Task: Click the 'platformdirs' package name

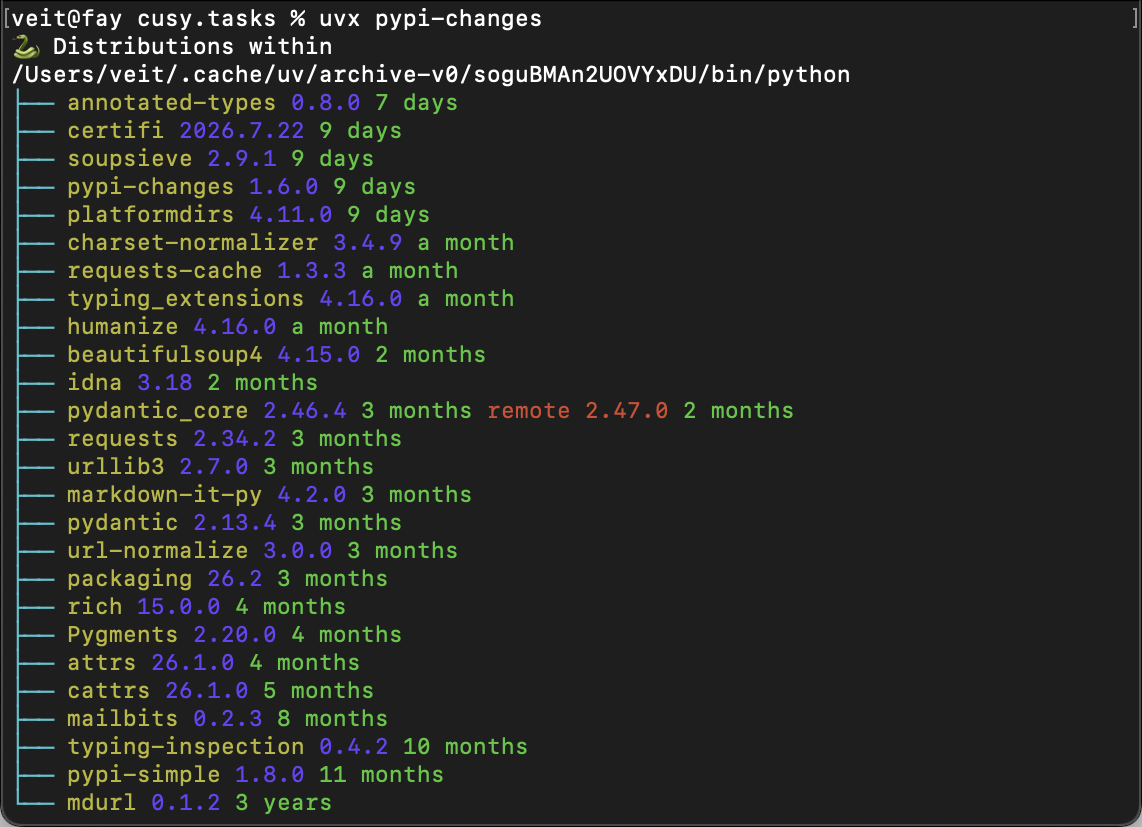Action: (150, 215)
